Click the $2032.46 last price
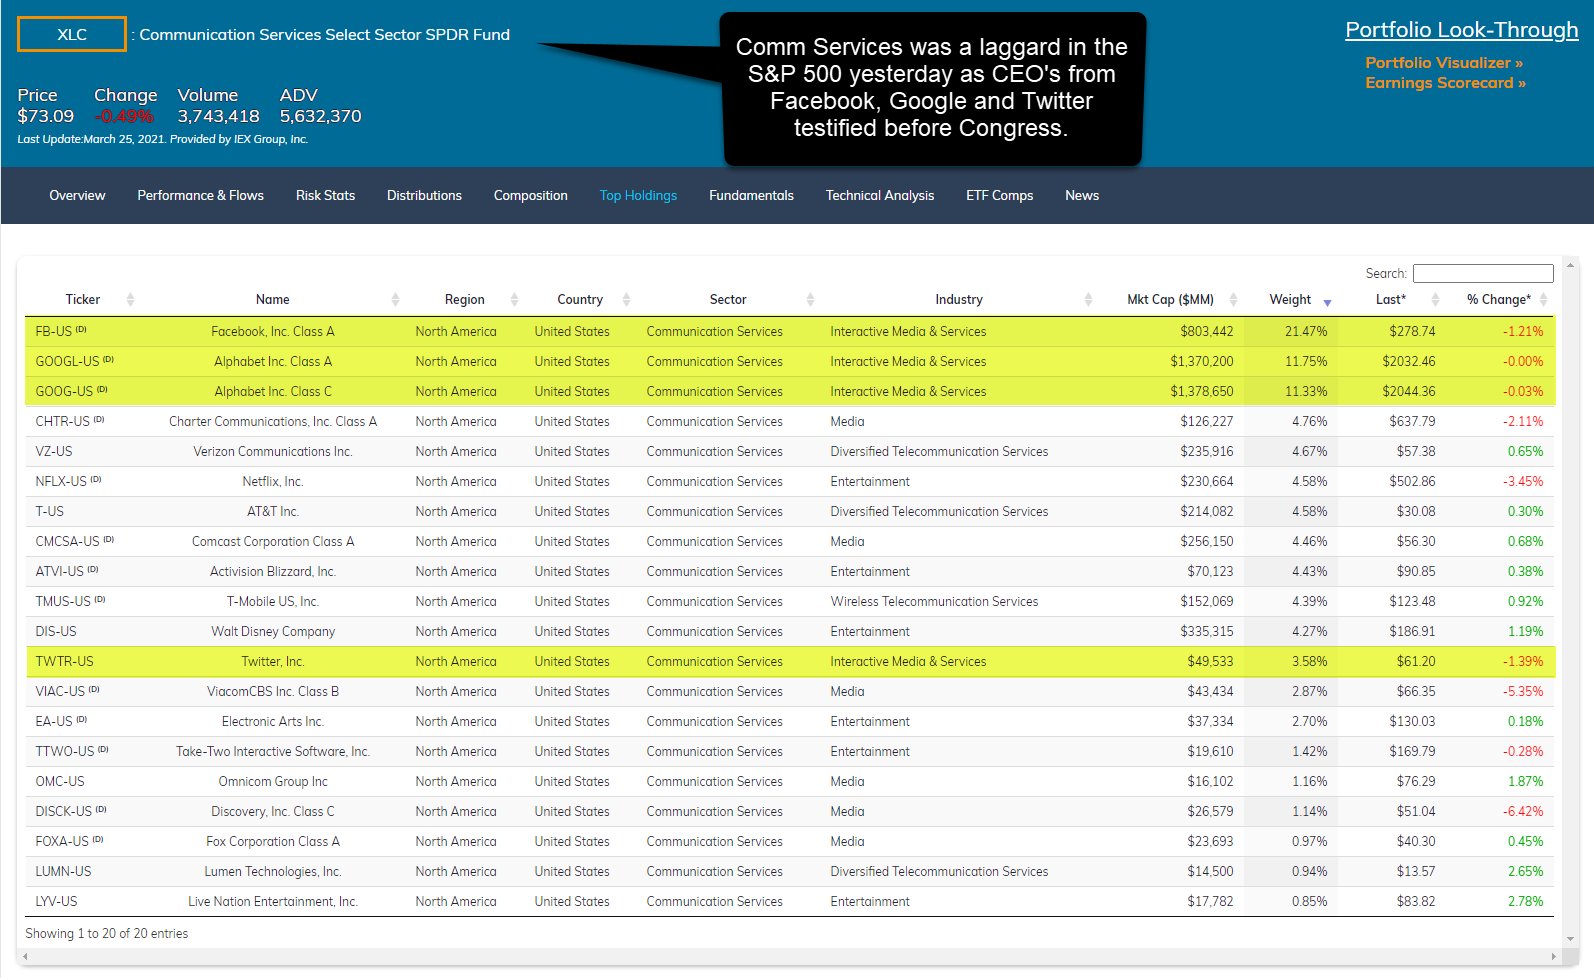 pyautogui.click(x=1409, y=362)
